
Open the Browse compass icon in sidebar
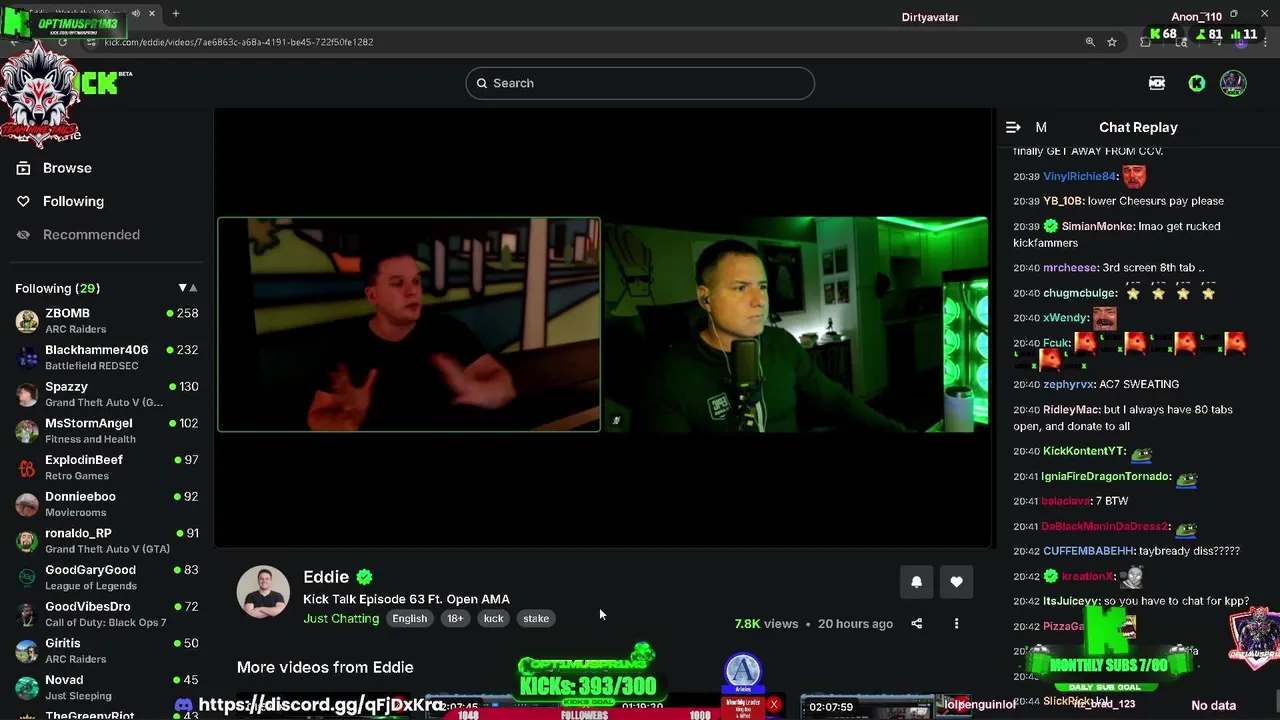pyautogui.click(x=23, y=168)
